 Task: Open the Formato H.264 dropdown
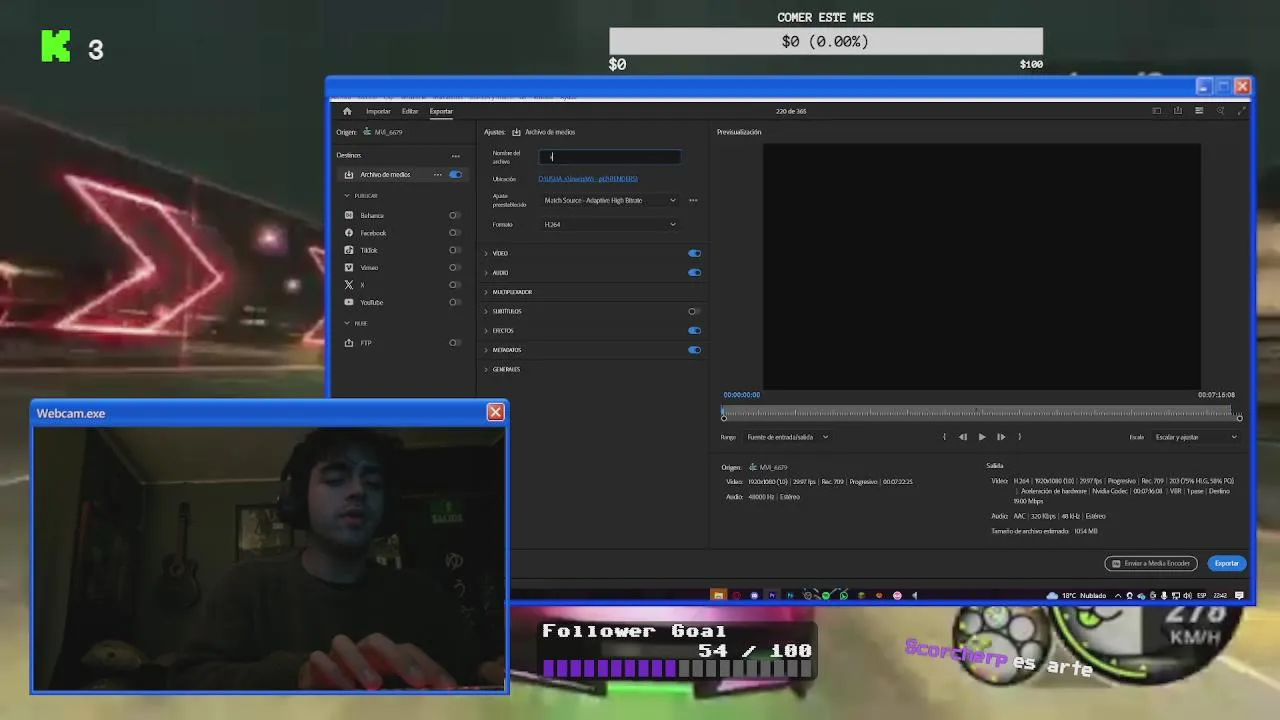tap(610, 224)
